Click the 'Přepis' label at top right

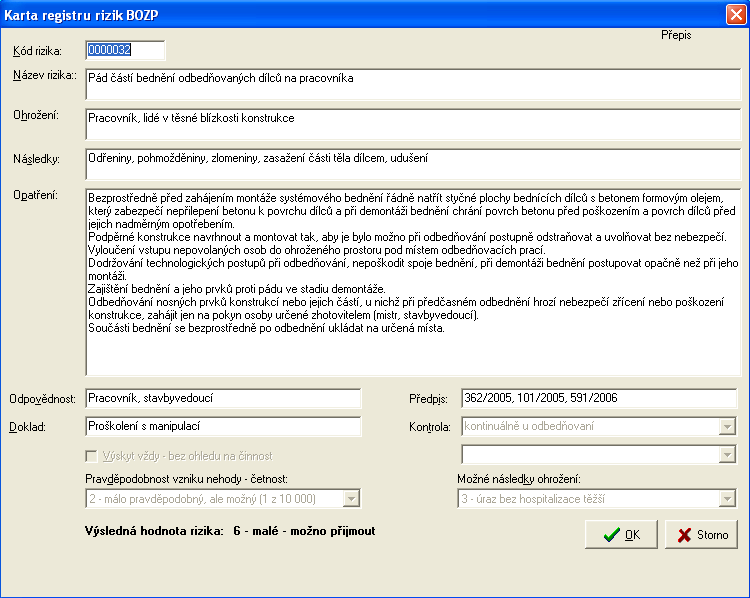coord(676,35)
